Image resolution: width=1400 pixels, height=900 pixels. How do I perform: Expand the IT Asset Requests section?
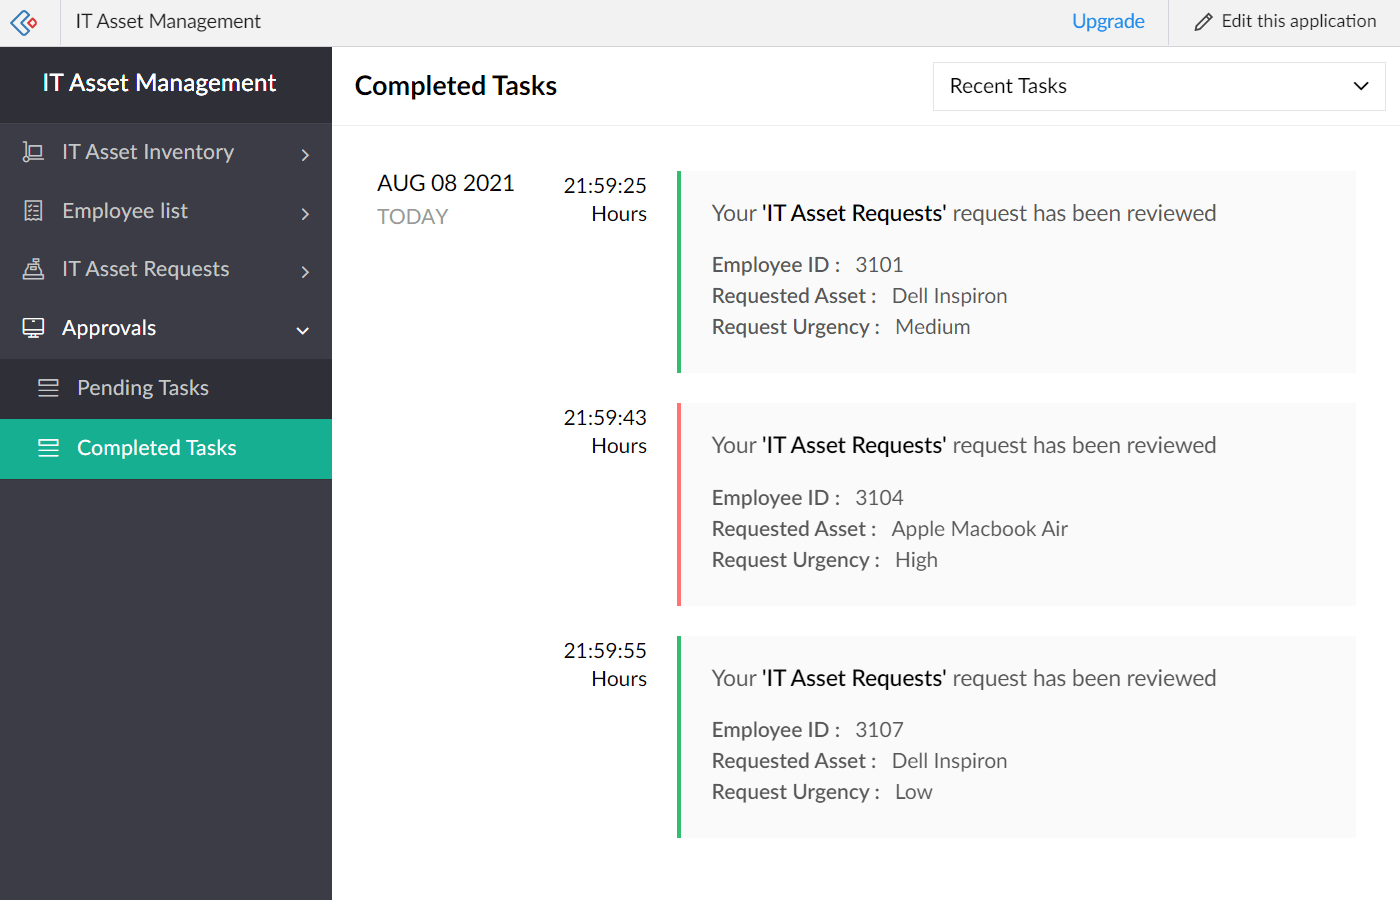tap(305, 269)
